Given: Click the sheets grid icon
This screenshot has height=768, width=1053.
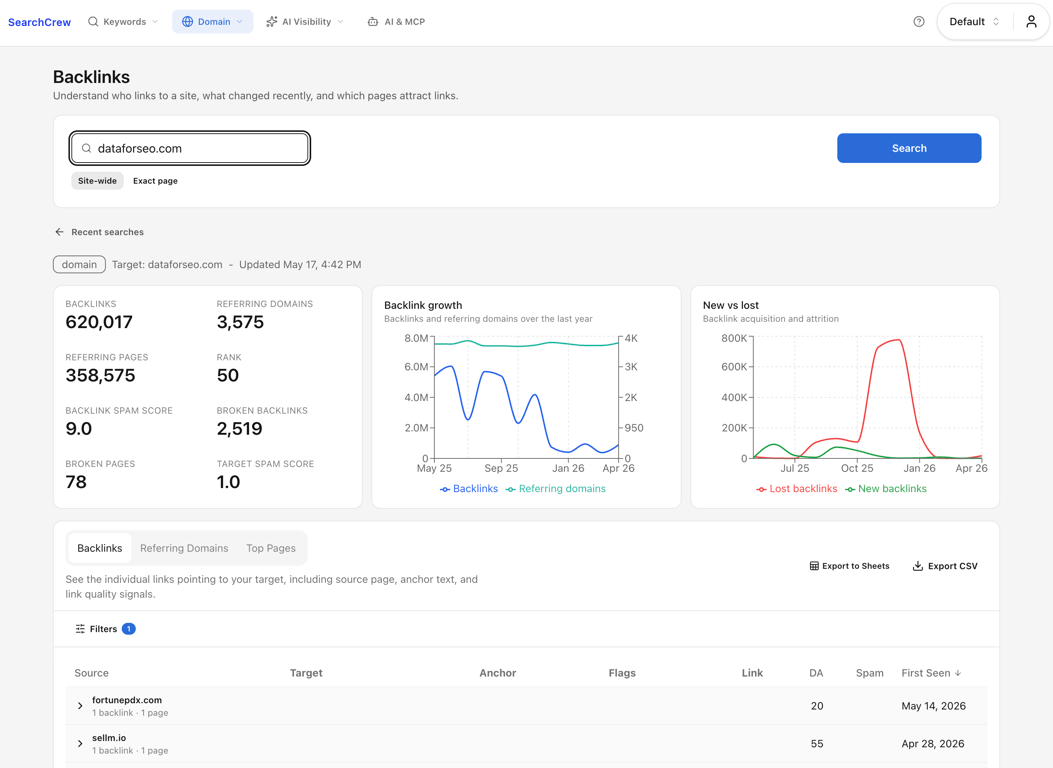Looking at the screenshot, I should point(814,566).
